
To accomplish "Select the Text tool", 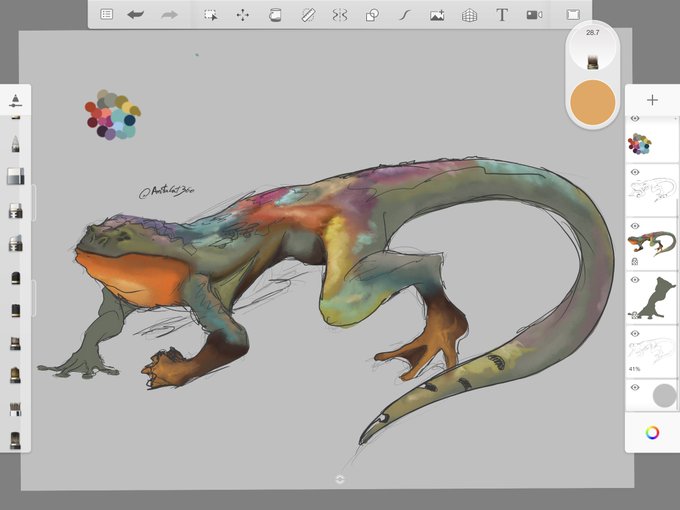I will [502, 15].
